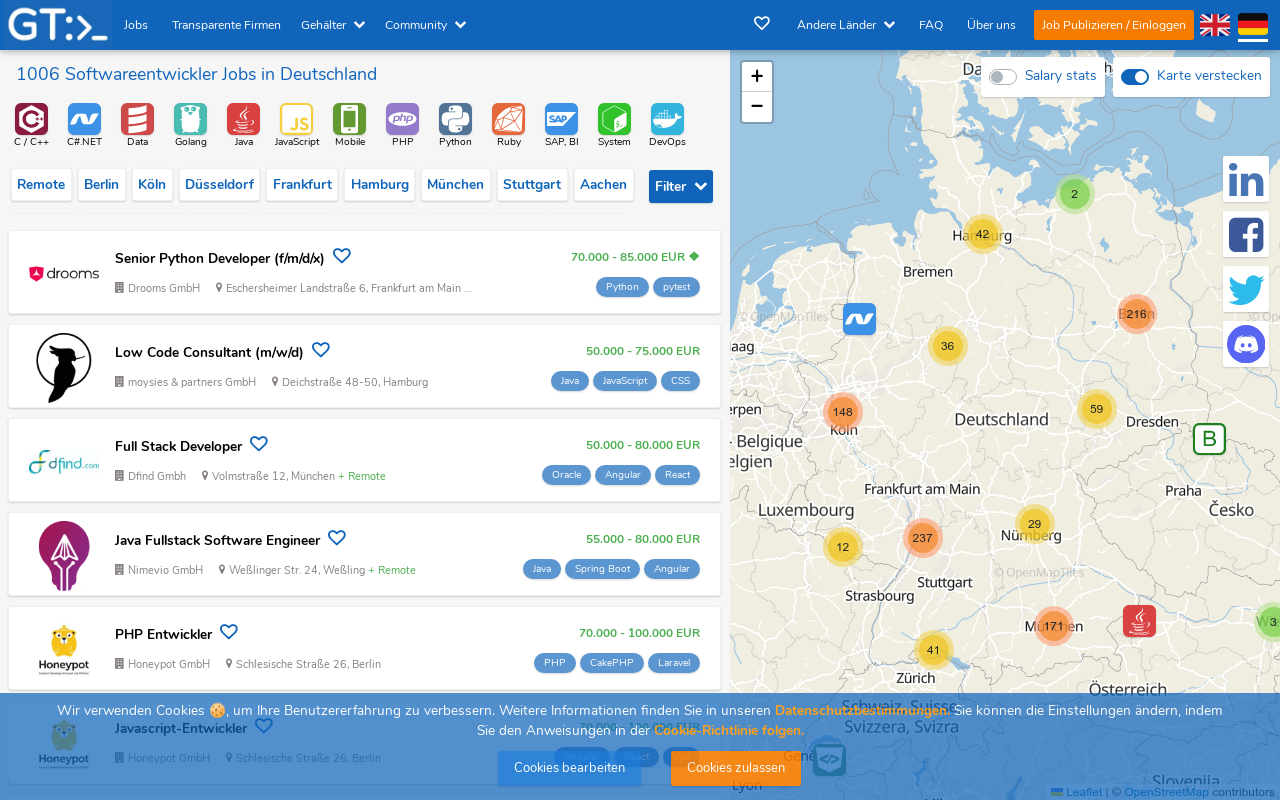Share on Facebook

(1246, 234)
